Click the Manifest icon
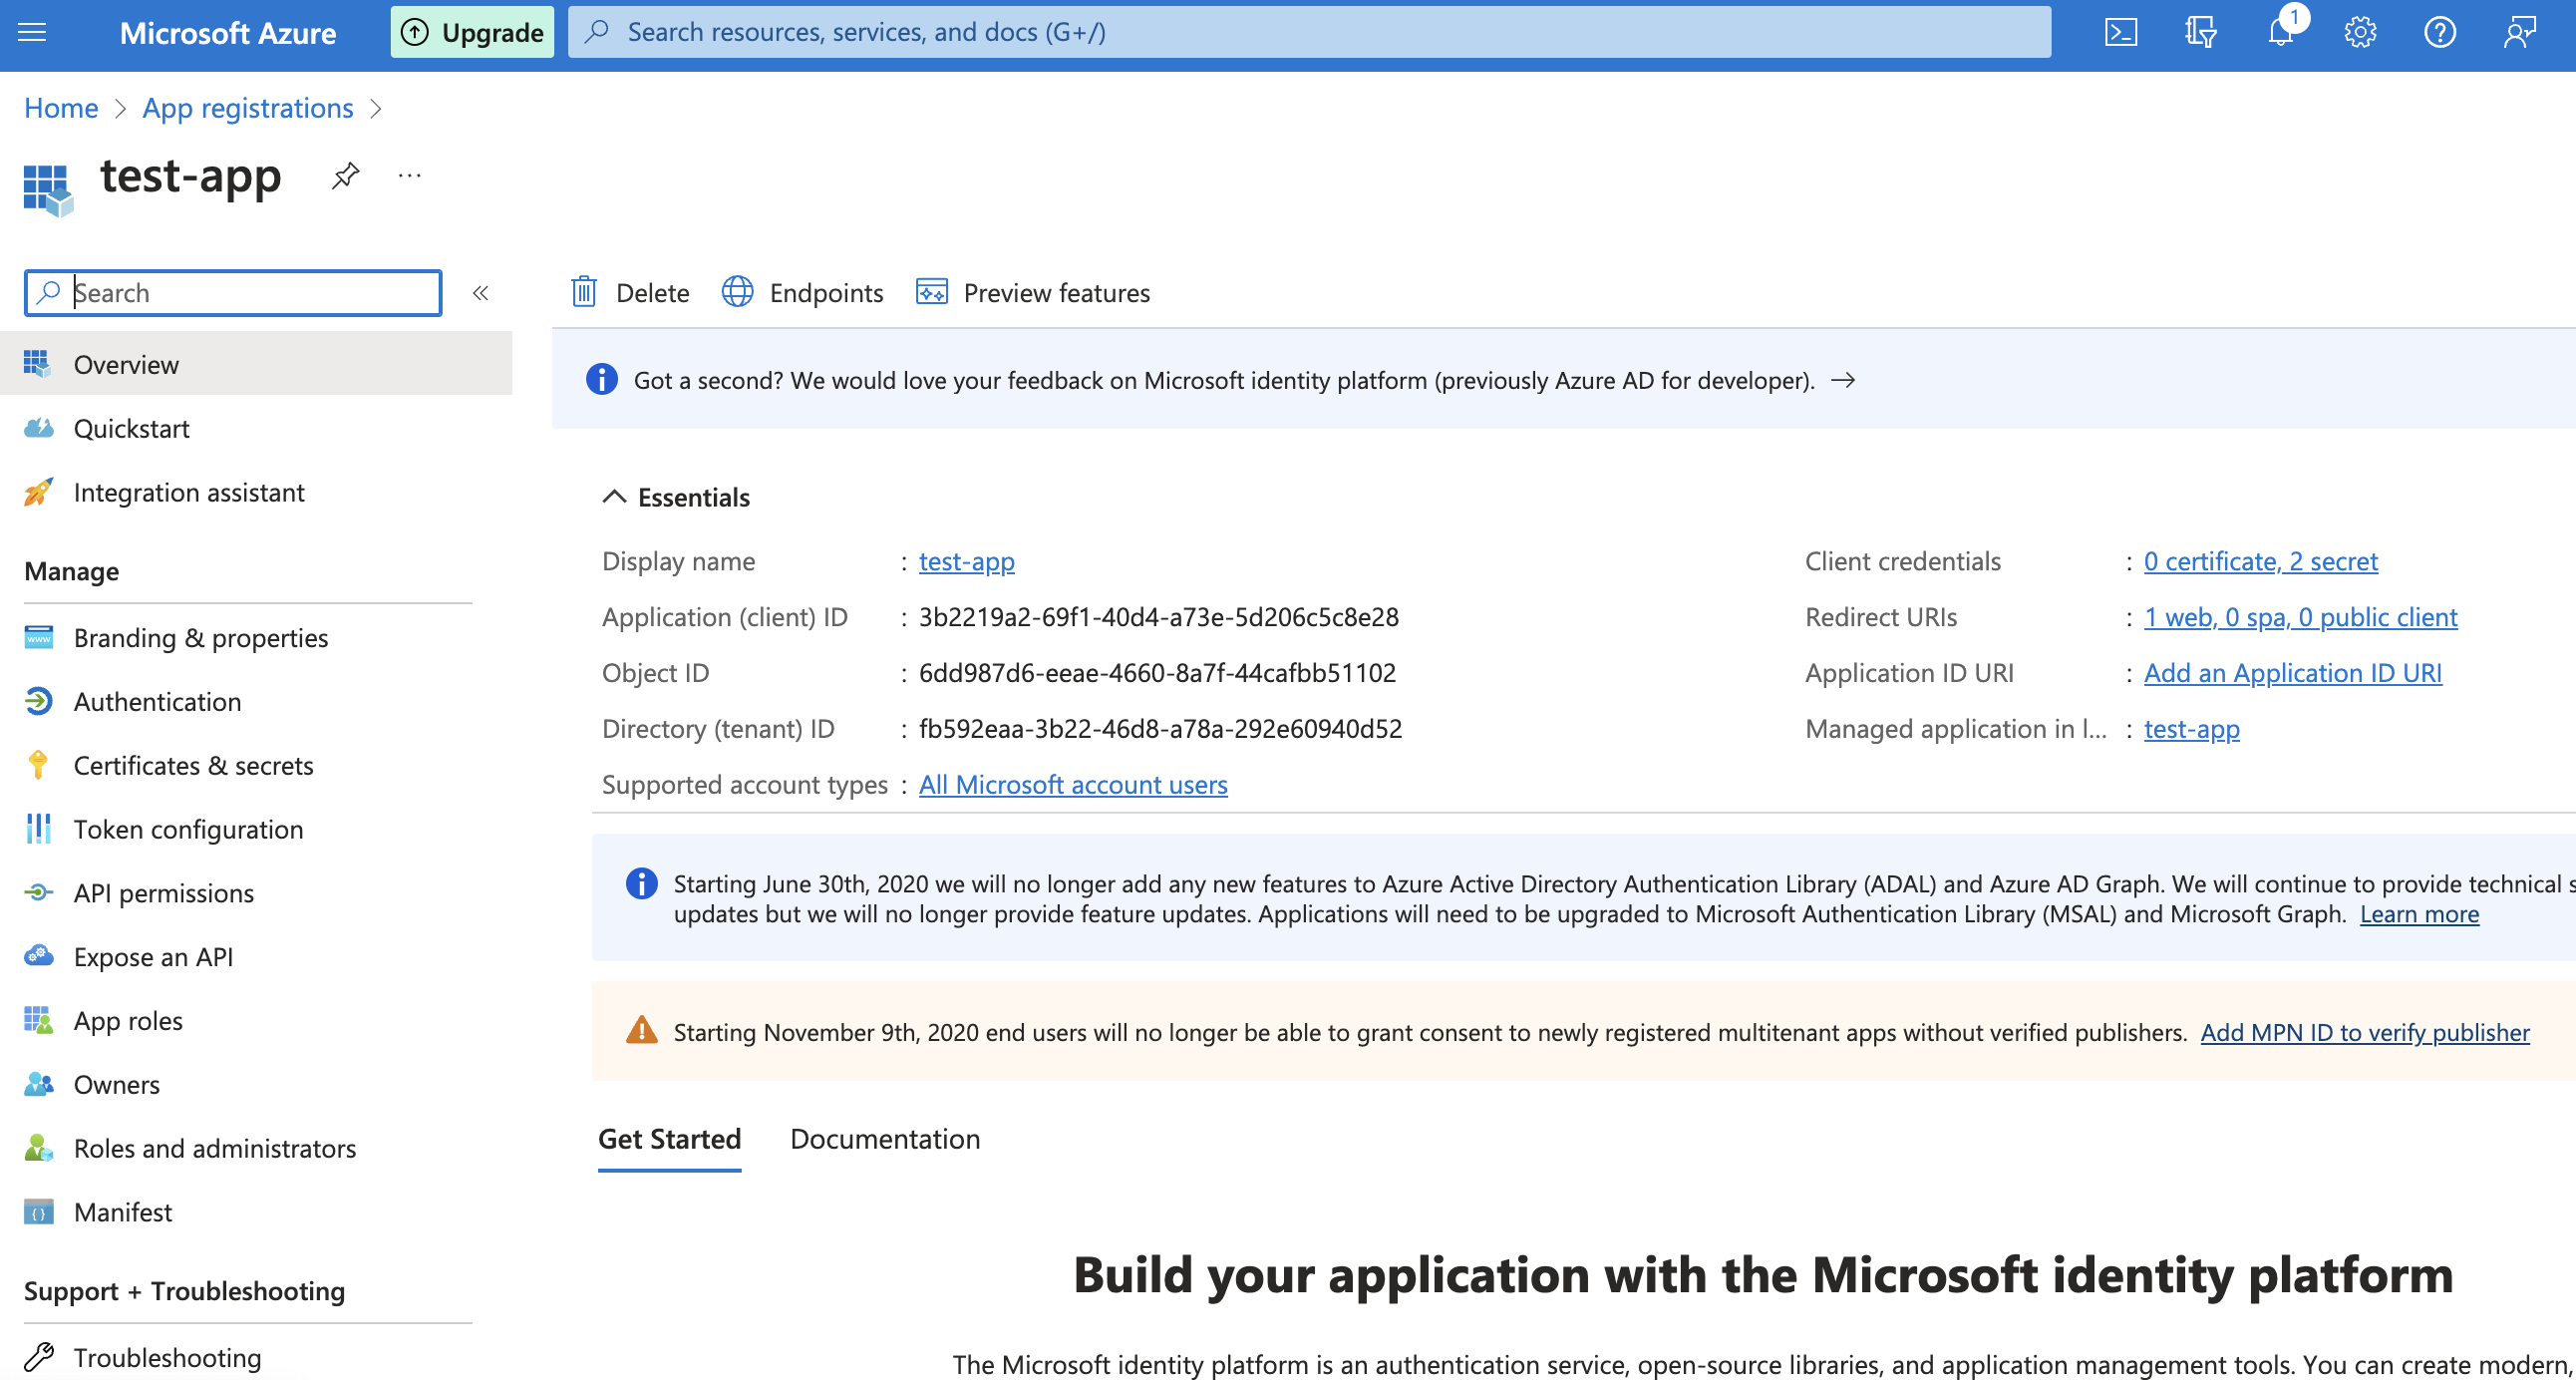The image size is (2576, 1380). coord(38,1211)
